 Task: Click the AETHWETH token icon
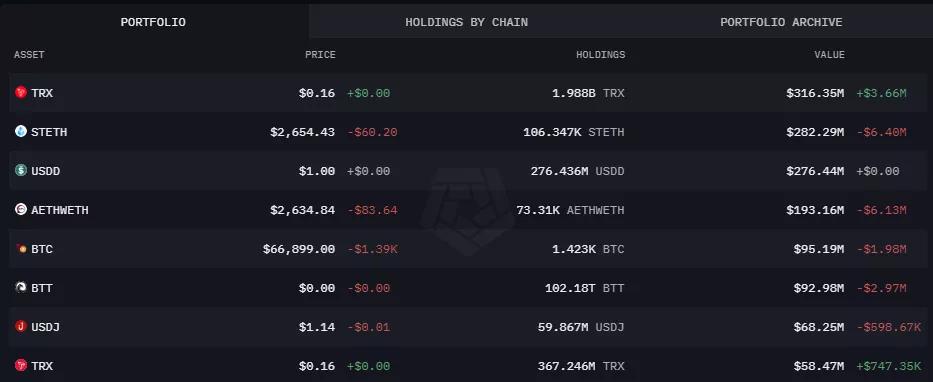click(21, 209)
